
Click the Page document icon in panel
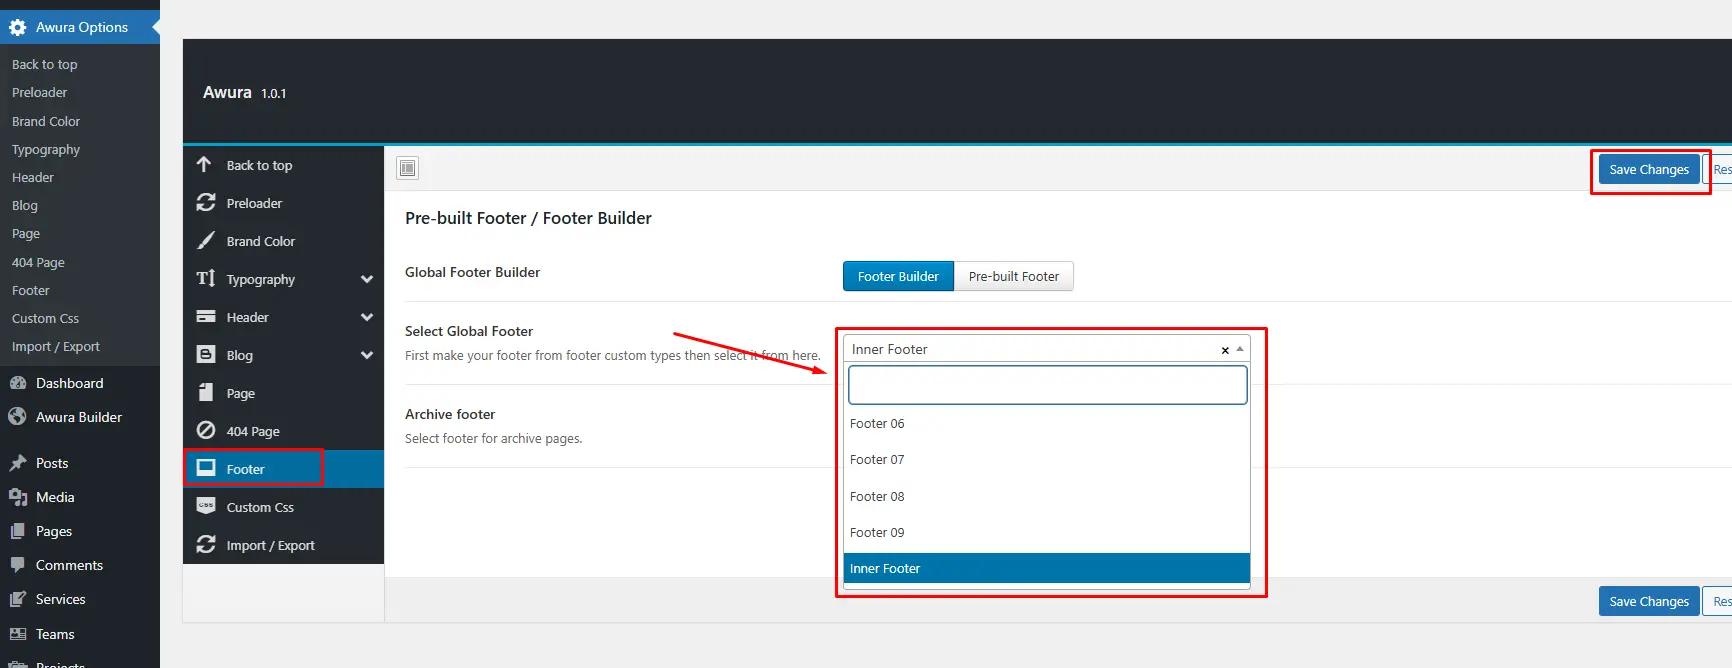tap(206, 392)
